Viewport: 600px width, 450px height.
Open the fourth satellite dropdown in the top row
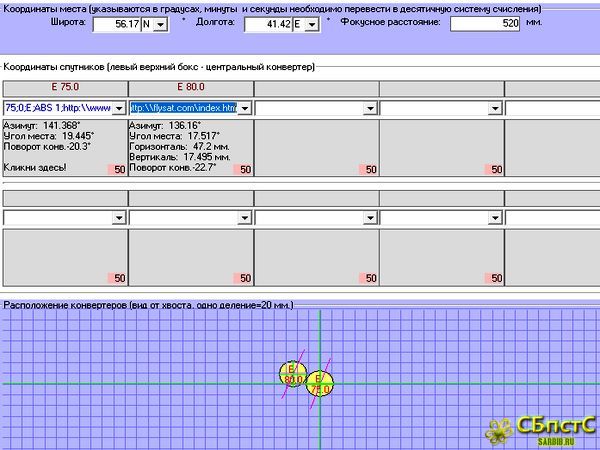click(495, 108)
